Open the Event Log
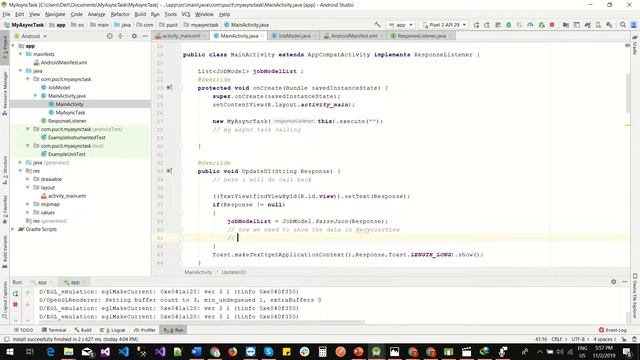Viewport: 640px width, 360px height. 613,330
